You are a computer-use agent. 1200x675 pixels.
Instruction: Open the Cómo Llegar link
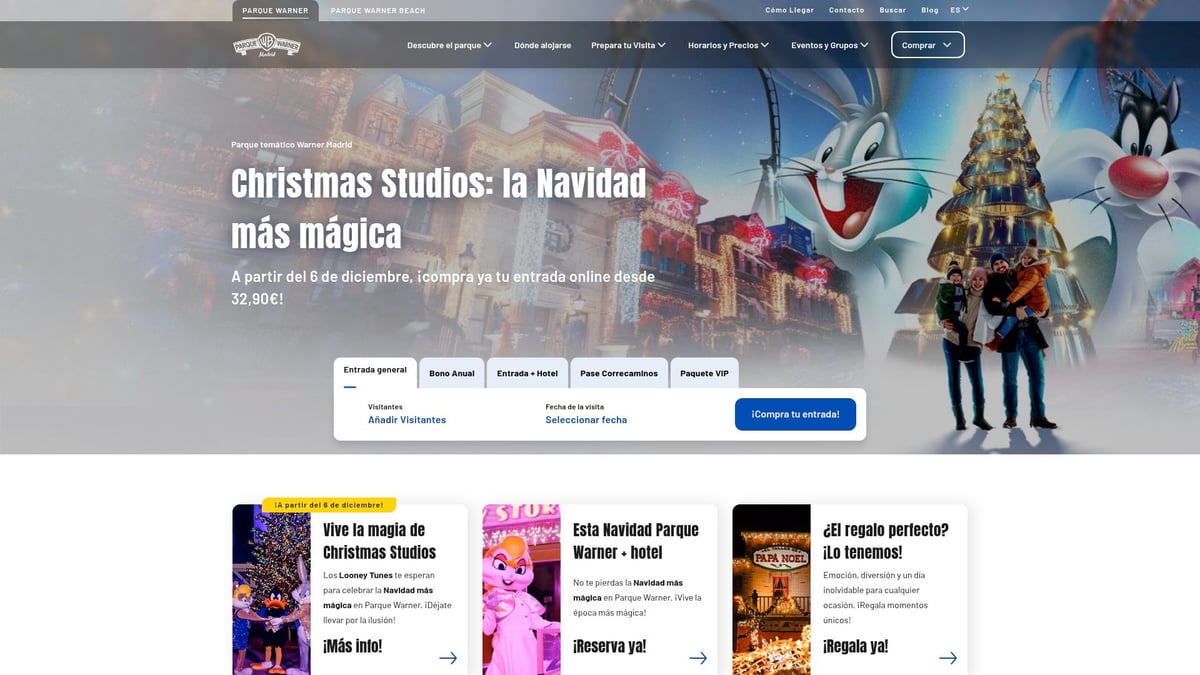(x=789, y=10)
